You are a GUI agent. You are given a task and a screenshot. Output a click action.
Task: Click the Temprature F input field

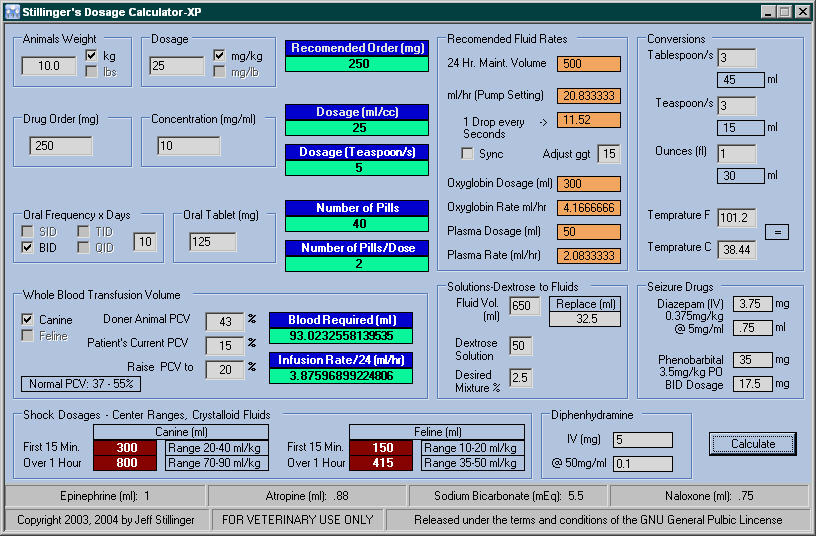point(736,218)
